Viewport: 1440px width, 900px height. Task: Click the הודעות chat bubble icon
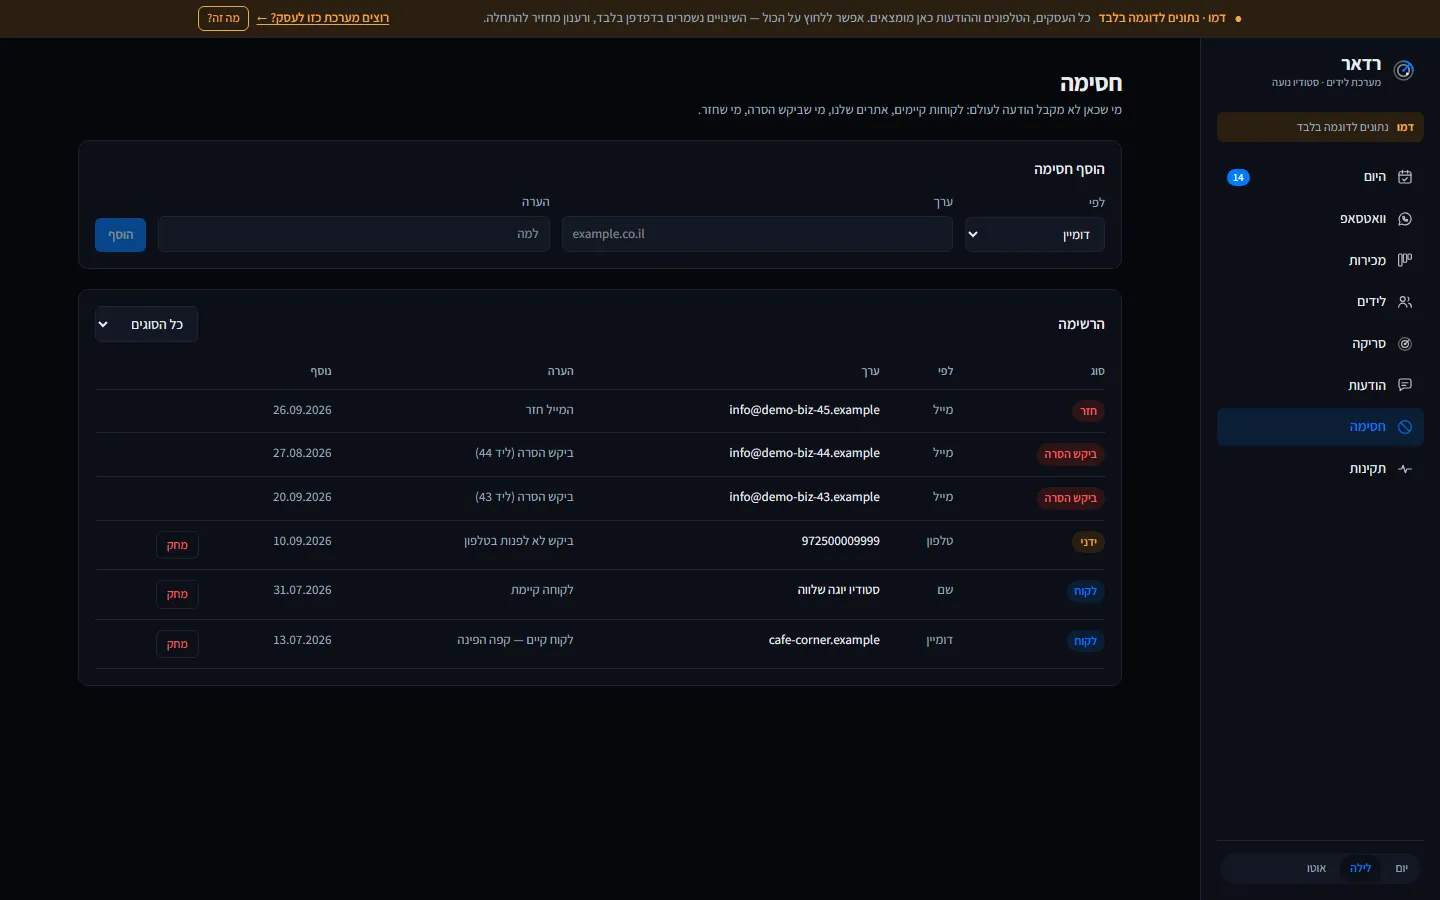click(x=1405, y=385)
